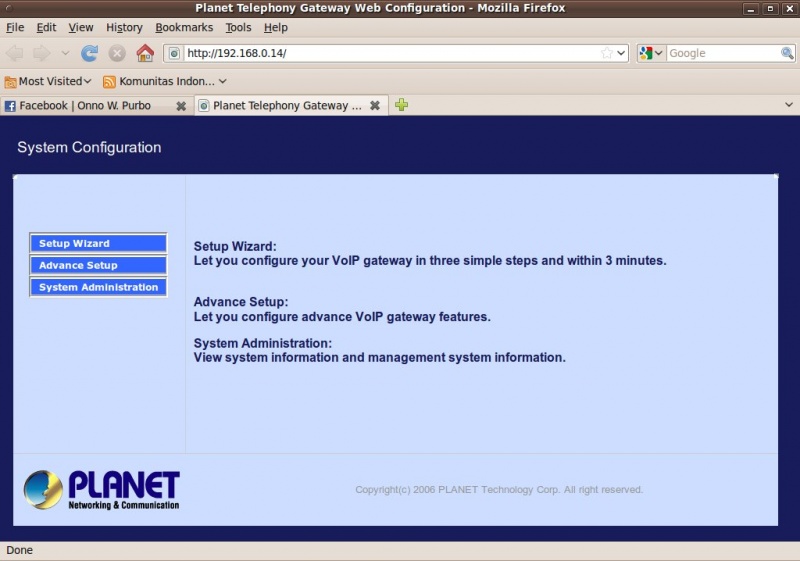Screen dimensions: 800x561
Task: Reload the page with refresh icon
Action: click(89, 53)
